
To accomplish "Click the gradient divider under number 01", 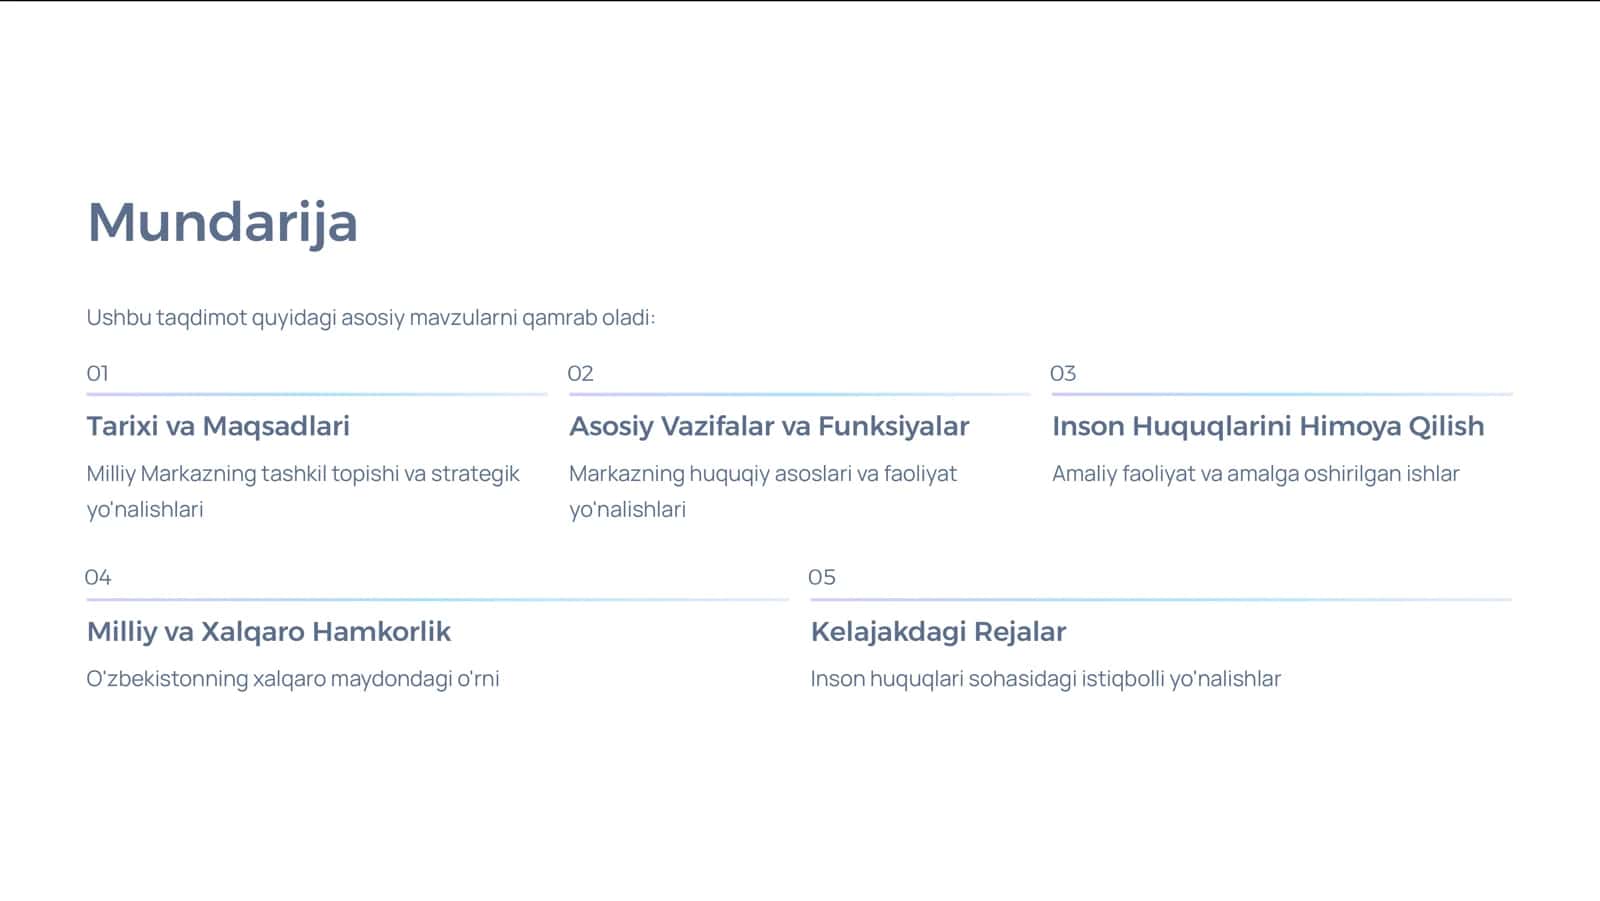I will (317, 395).
